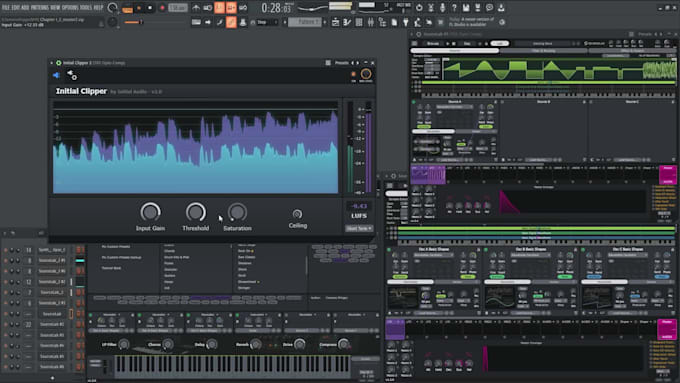Open the FILE menu
This screenshot has height=383, width=680.
(6, 7)
